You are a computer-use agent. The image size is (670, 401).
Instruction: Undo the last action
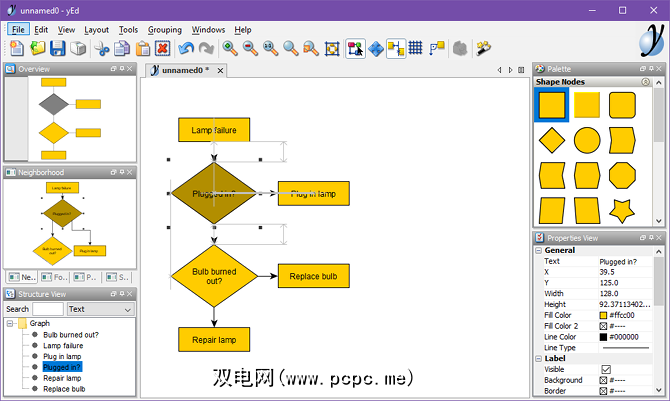point(186,48)
